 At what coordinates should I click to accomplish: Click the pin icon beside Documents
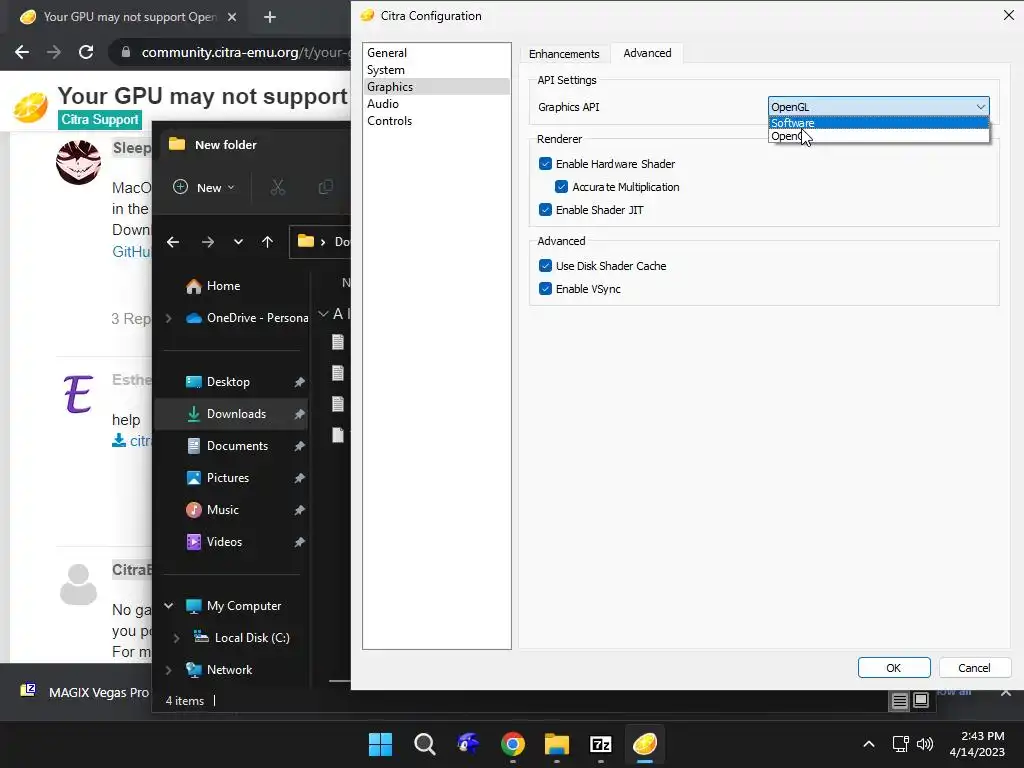point(299,446)
